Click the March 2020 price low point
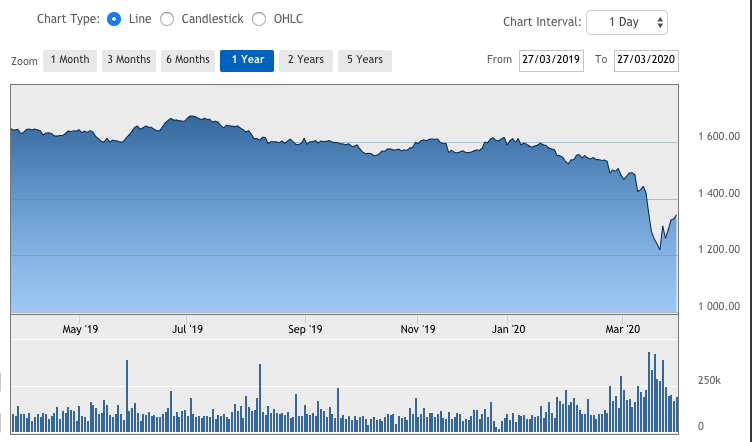The image size is (752, 442). 660,249
